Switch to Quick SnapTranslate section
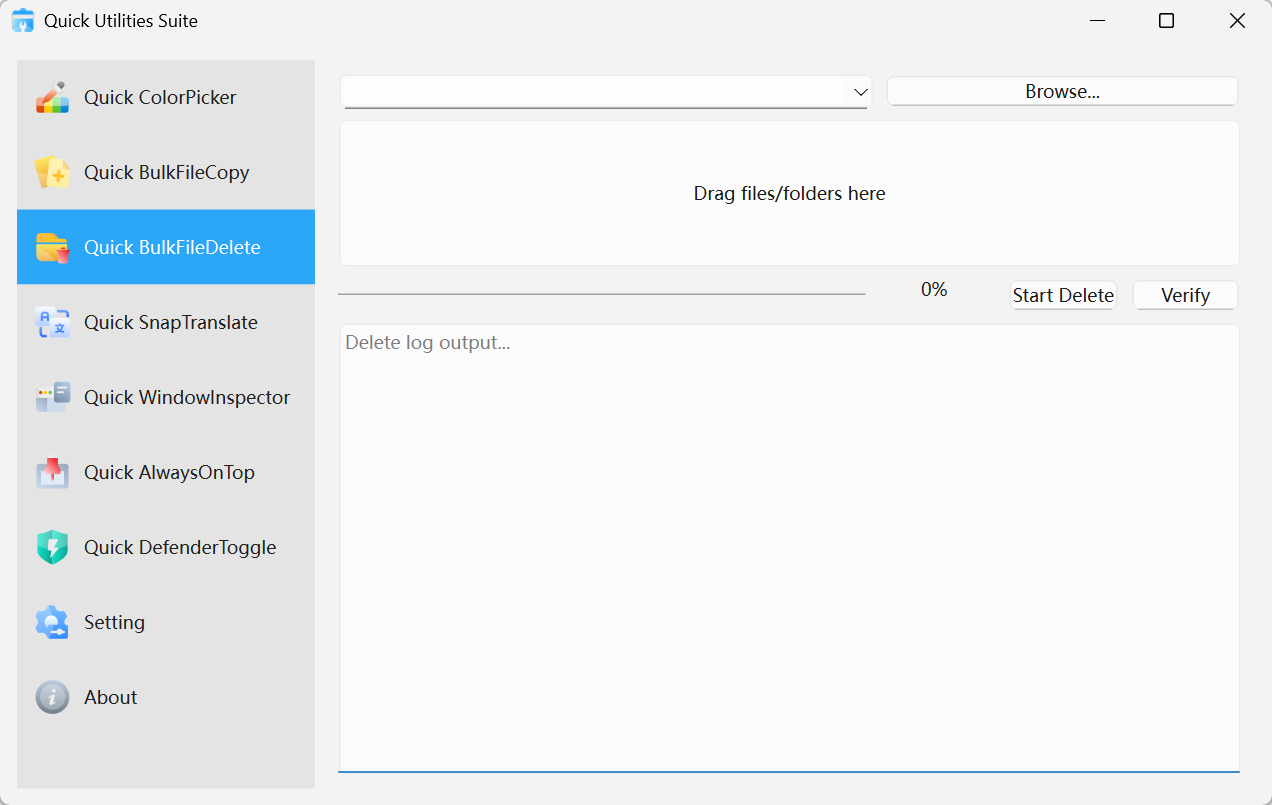This screenshot has width=1272, height=805. pos(165,321)
